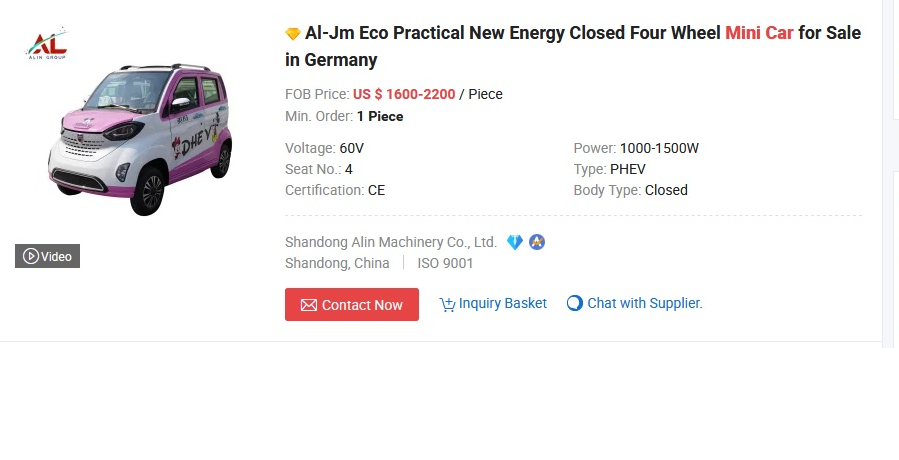Click the audited supplier badge icon

[537, 242]
